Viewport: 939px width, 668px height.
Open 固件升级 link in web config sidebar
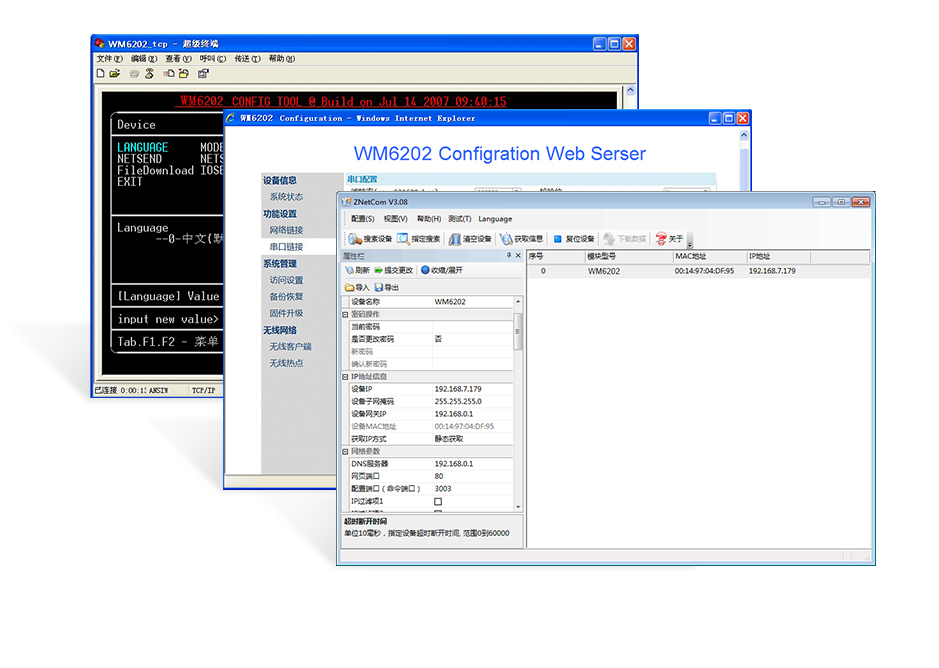[286, 313]
